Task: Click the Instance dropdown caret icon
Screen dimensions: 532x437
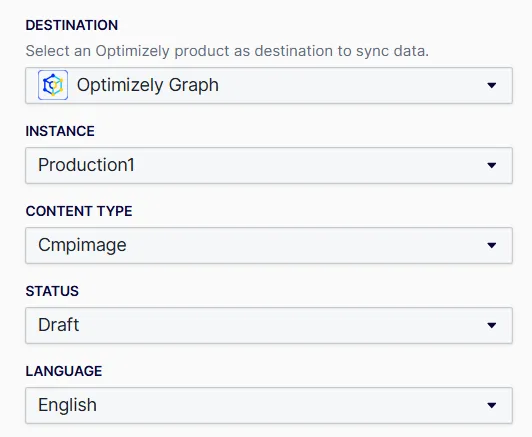Action: click(x=492, y=165)
